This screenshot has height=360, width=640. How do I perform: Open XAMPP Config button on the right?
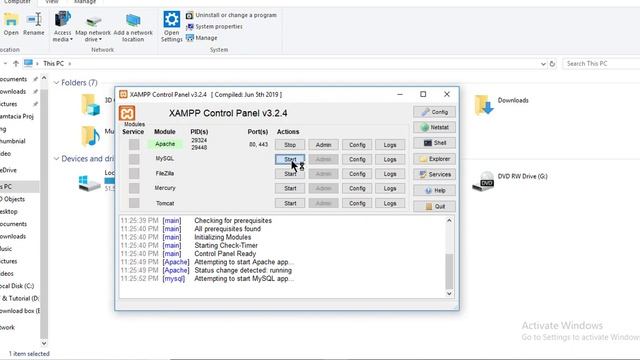point(434,112)
